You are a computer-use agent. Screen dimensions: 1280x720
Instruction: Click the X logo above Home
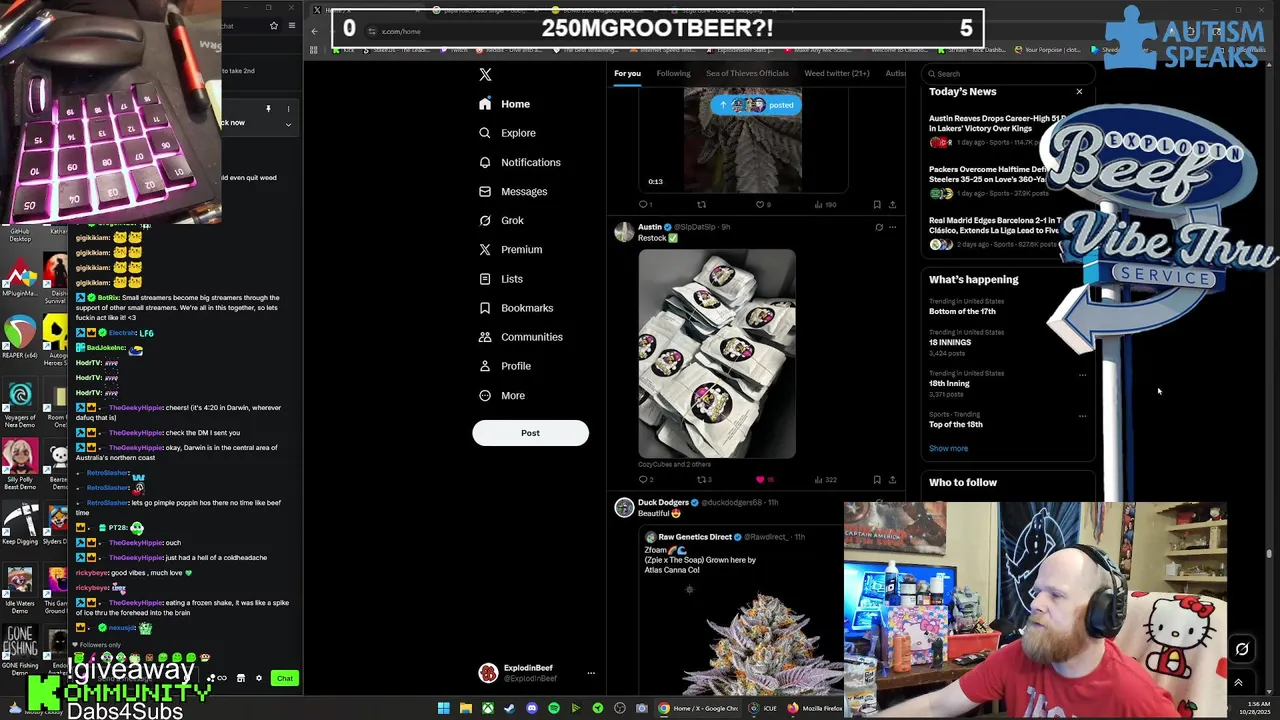pos(485,74)
